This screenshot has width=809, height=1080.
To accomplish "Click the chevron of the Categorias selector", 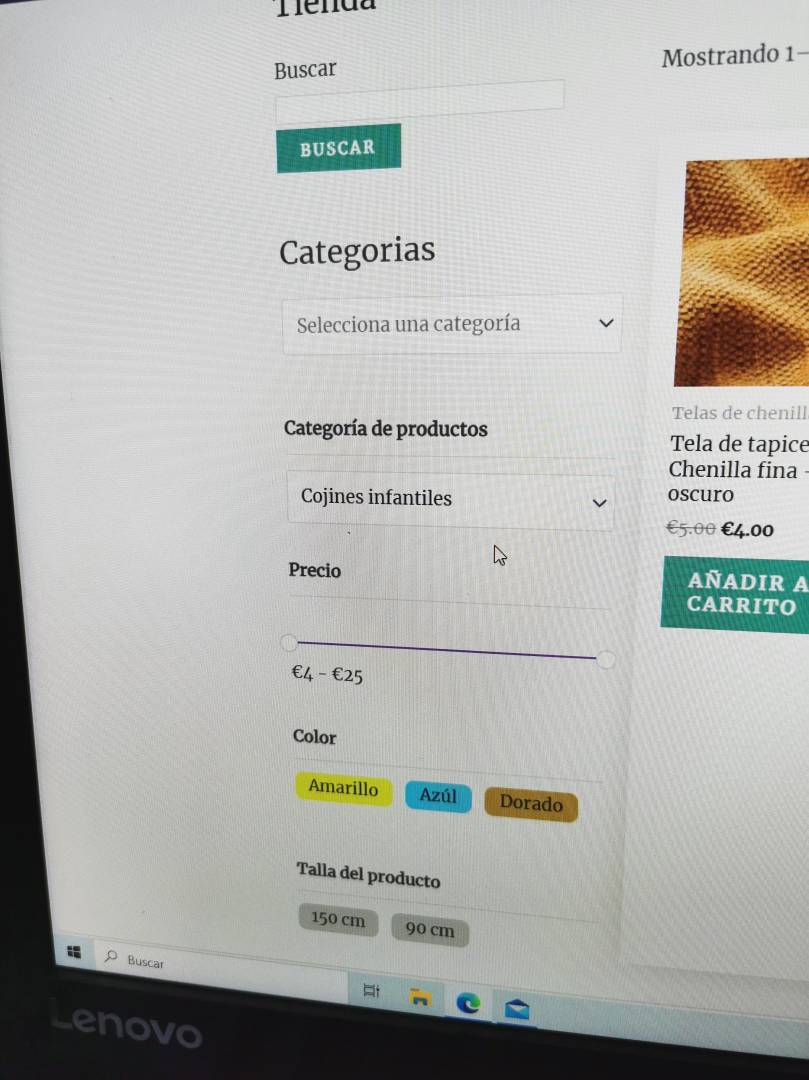I will 606,322.
